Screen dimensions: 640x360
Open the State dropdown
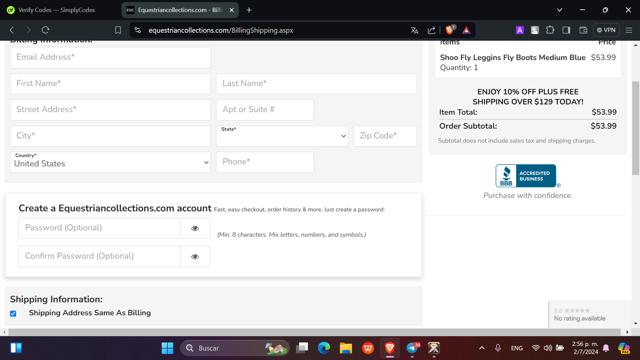point(282,136)
